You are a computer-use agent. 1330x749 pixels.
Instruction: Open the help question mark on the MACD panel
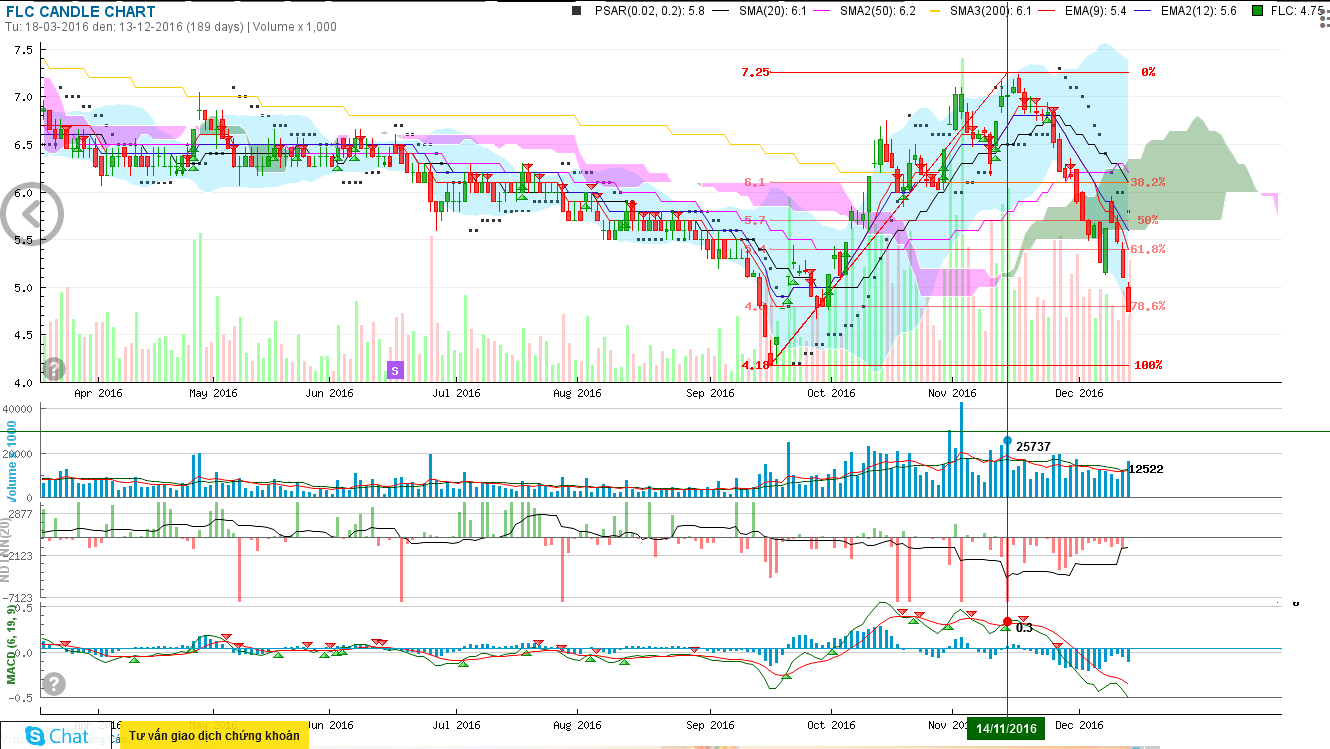54,684
